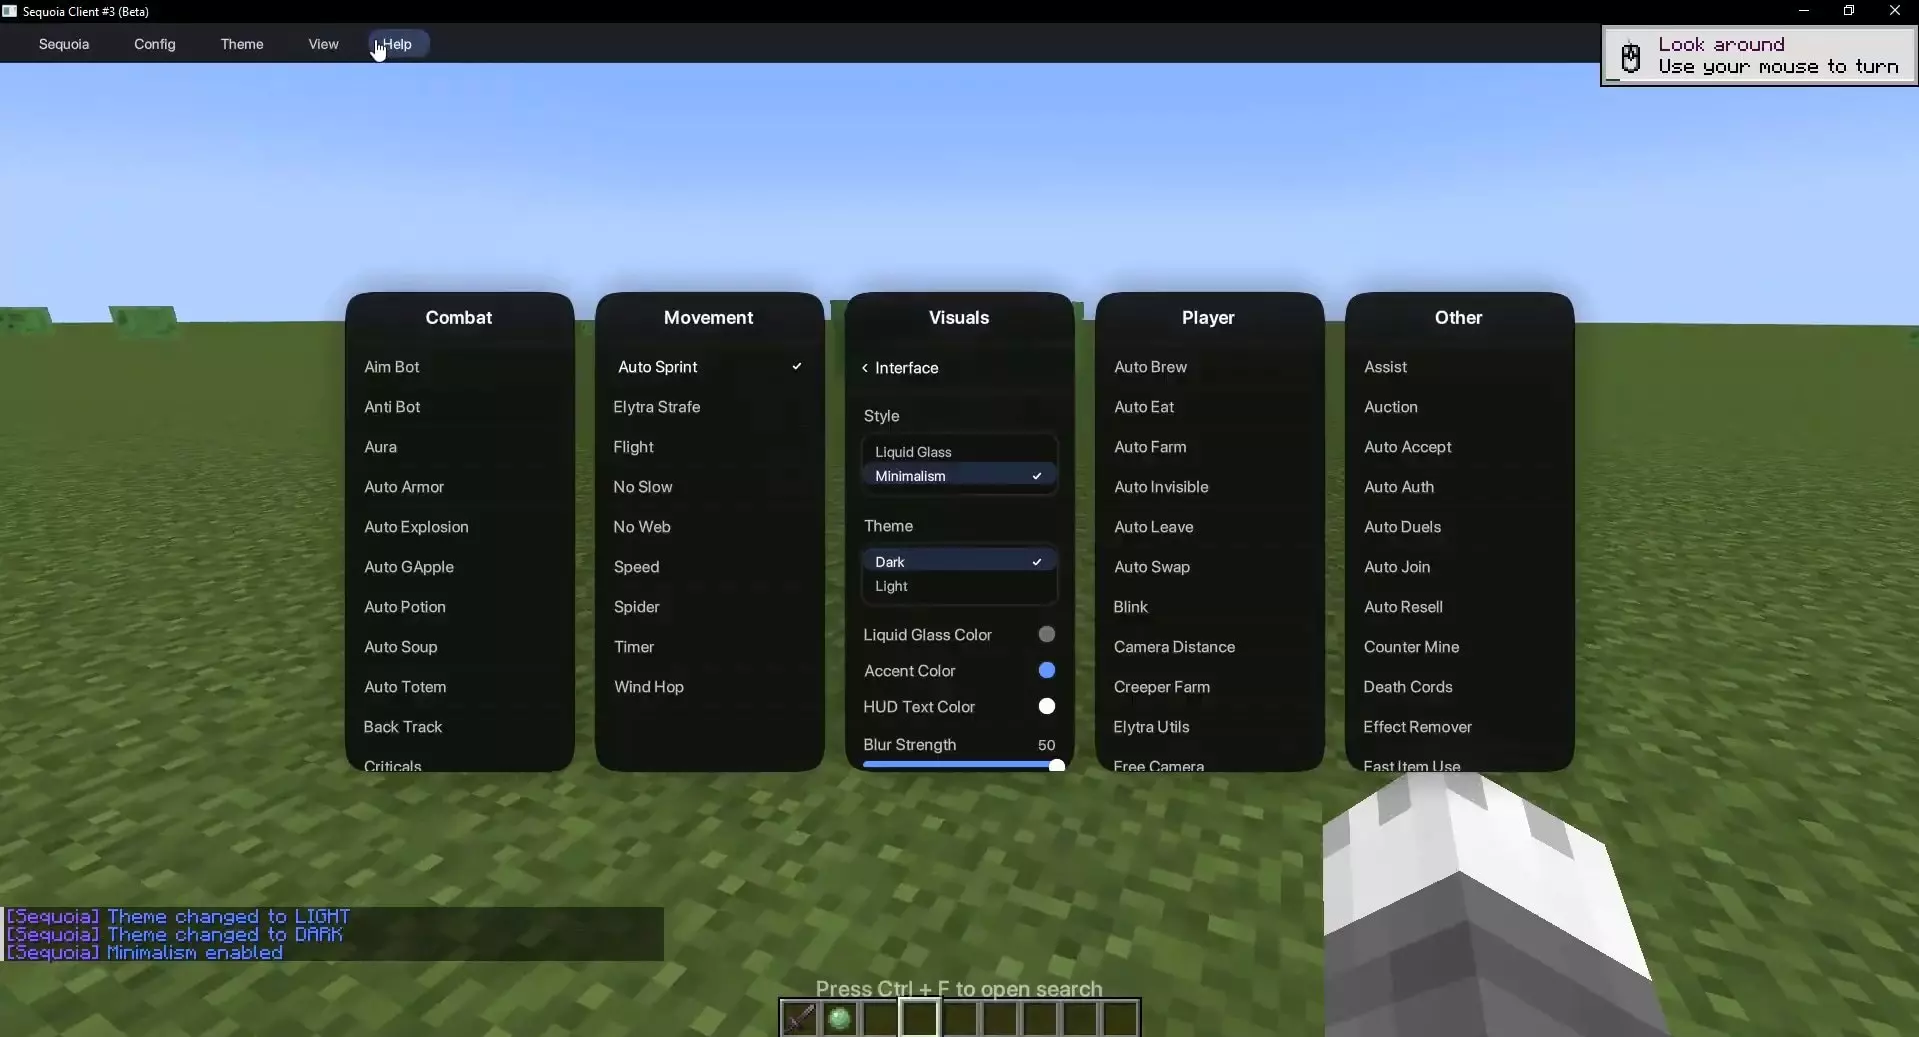The width and height of the screenshot is (1919, 1037).
Task: Click the mouse icon in tutorial hint
Action: pos(1631,57)
